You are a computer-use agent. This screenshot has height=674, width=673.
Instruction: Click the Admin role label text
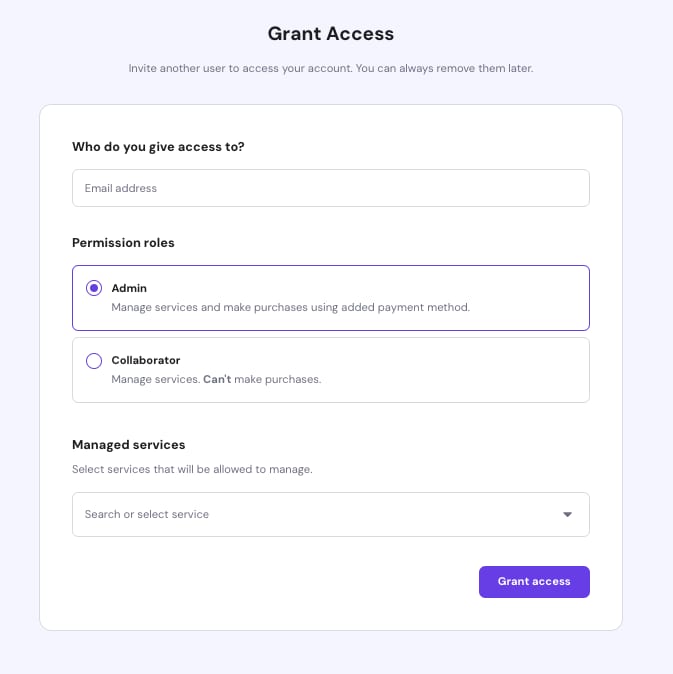pyautogui.click(x=129, y=288)
